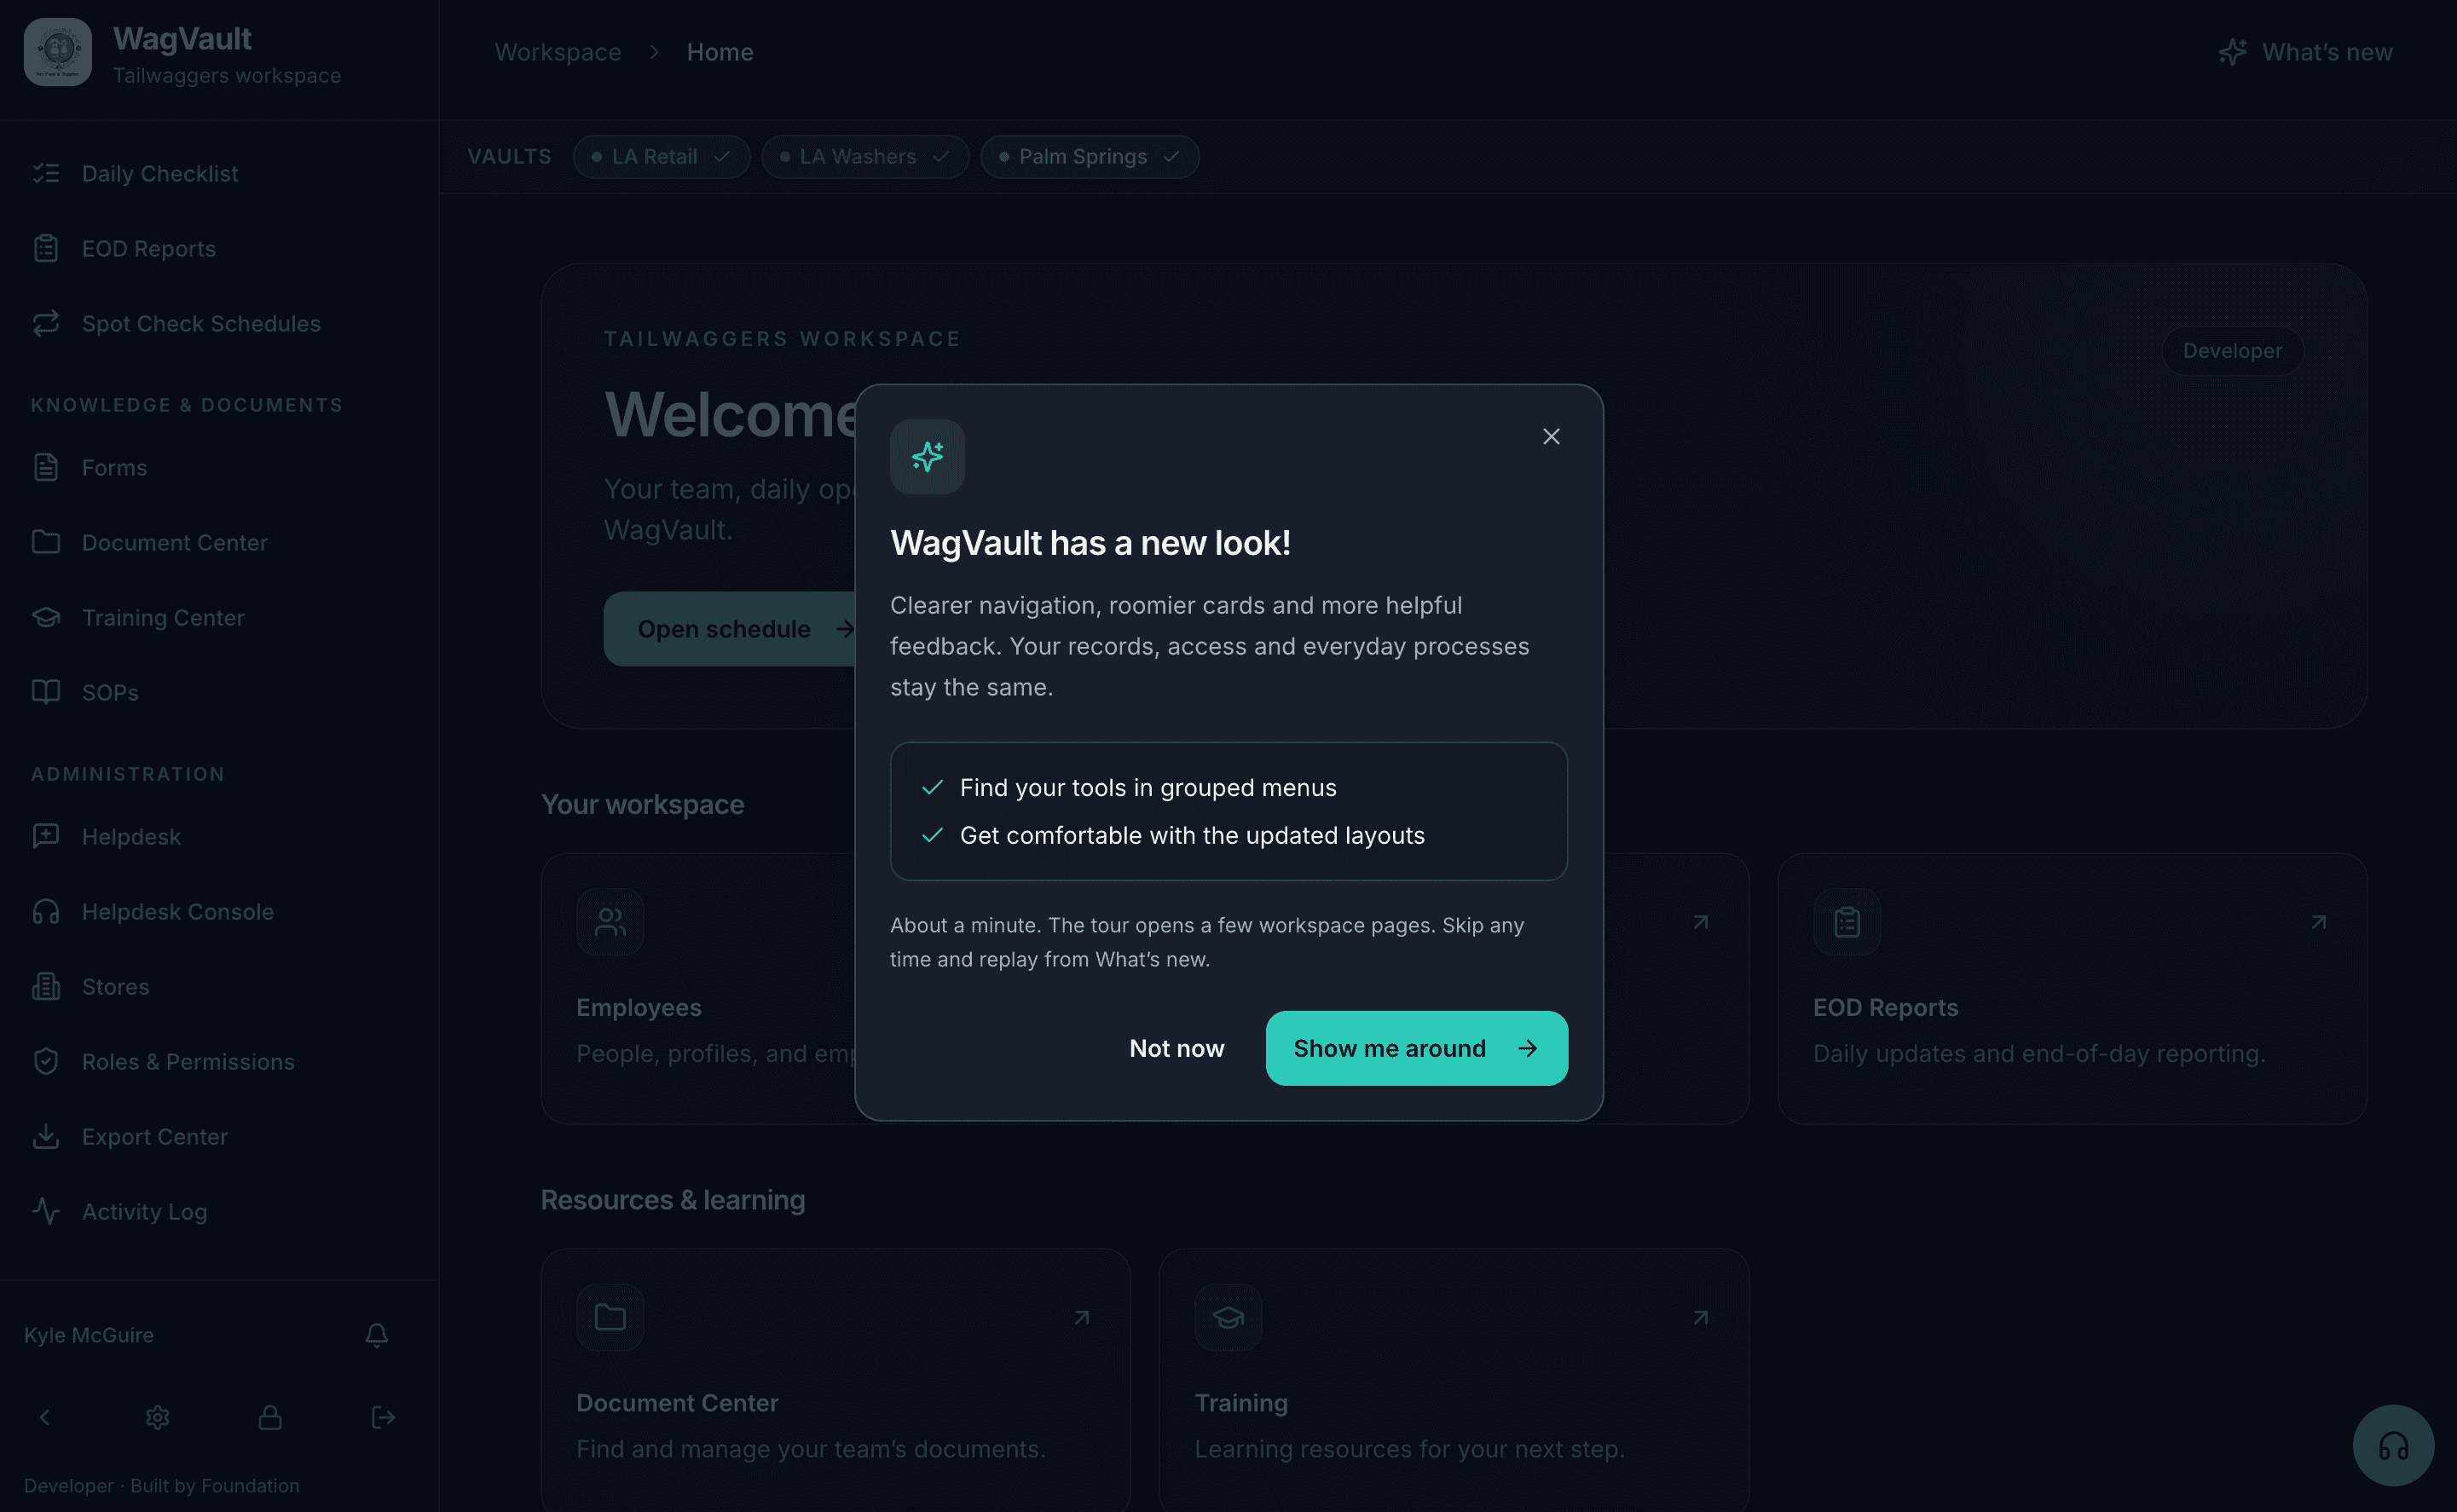
Task: Toggle the Palm Springs vault chip
Action: (x=1089, y=157)
